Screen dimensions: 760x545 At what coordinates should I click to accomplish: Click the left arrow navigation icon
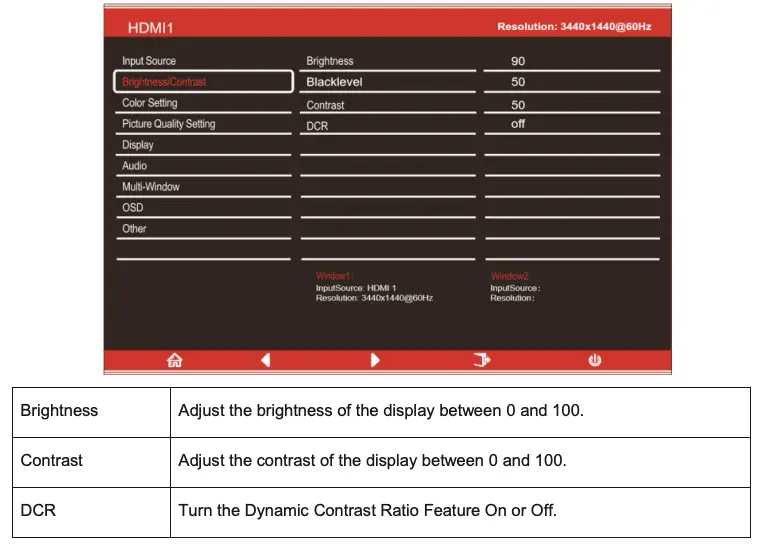[266, 360]
